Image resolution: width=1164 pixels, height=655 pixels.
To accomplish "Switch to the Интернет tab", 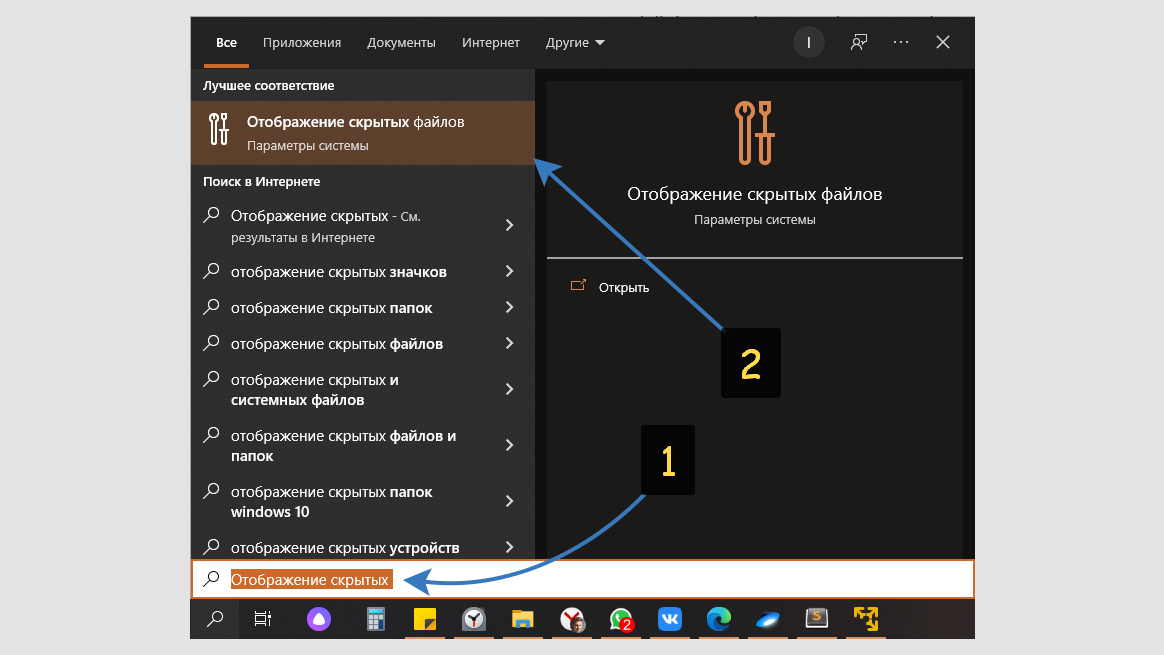I will (491, 42).
